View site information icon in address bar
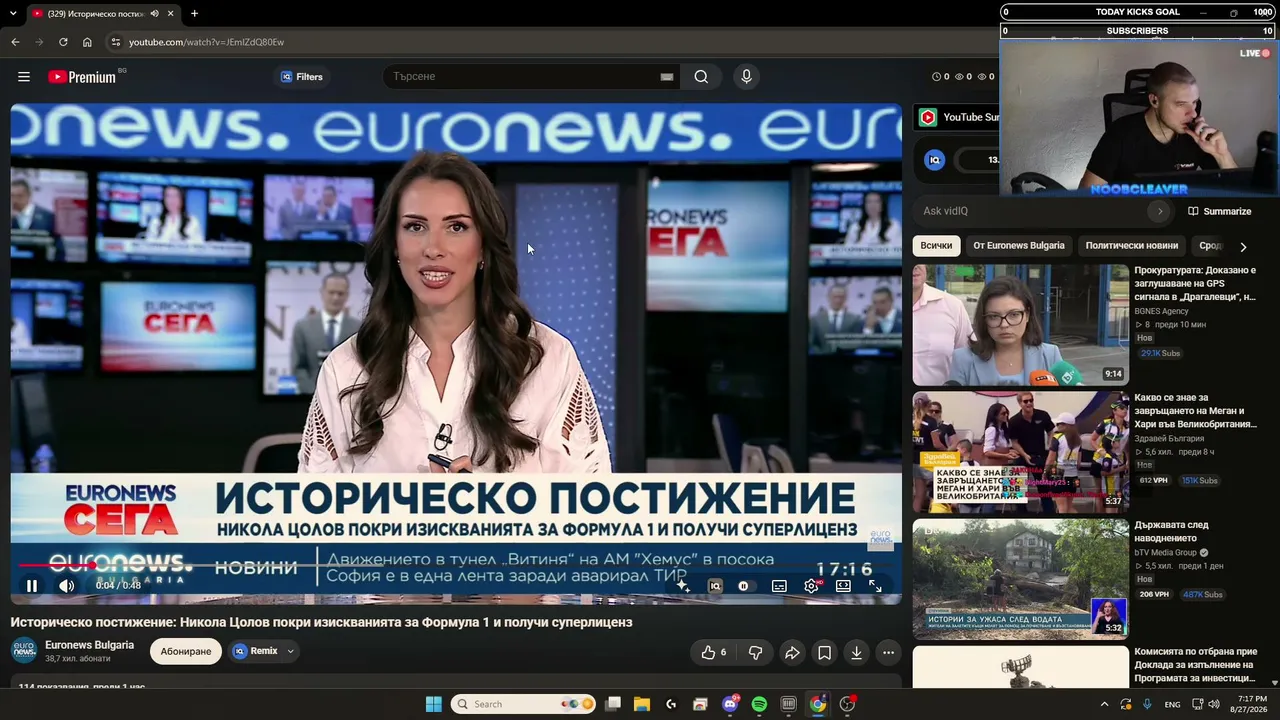The width and height of the screenshot is (1280, 720). (x=116, y=42)
